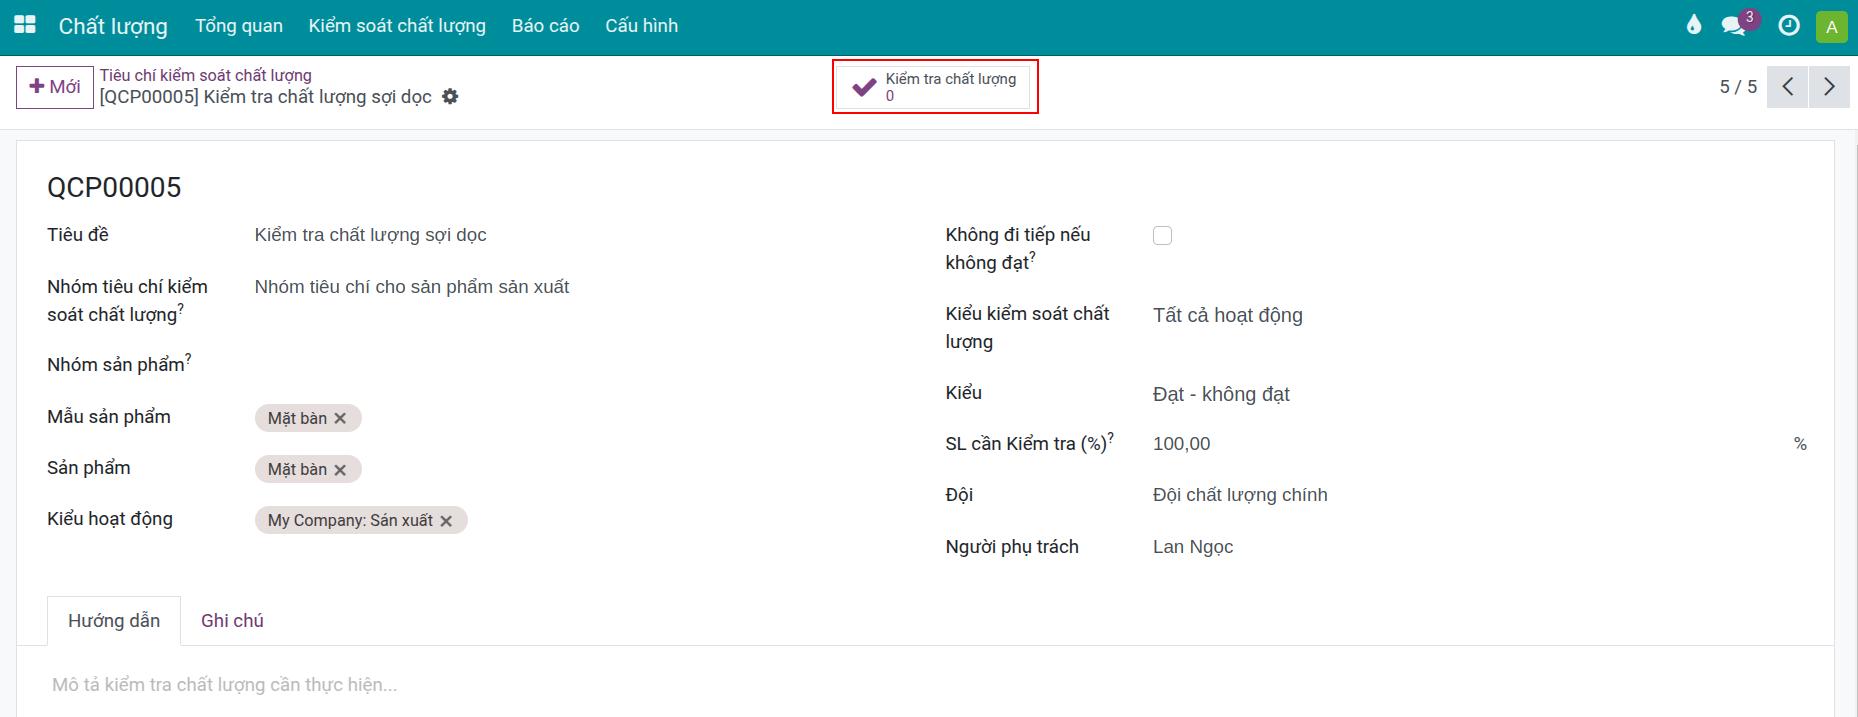Go to next record arrow
The width and height of the screenshot is (1858, 717).
pos(1829,87)
